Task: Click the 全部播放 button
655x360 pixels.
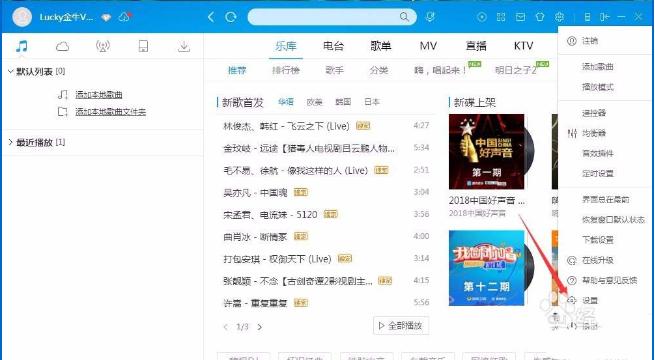Action: click(401, 326)
